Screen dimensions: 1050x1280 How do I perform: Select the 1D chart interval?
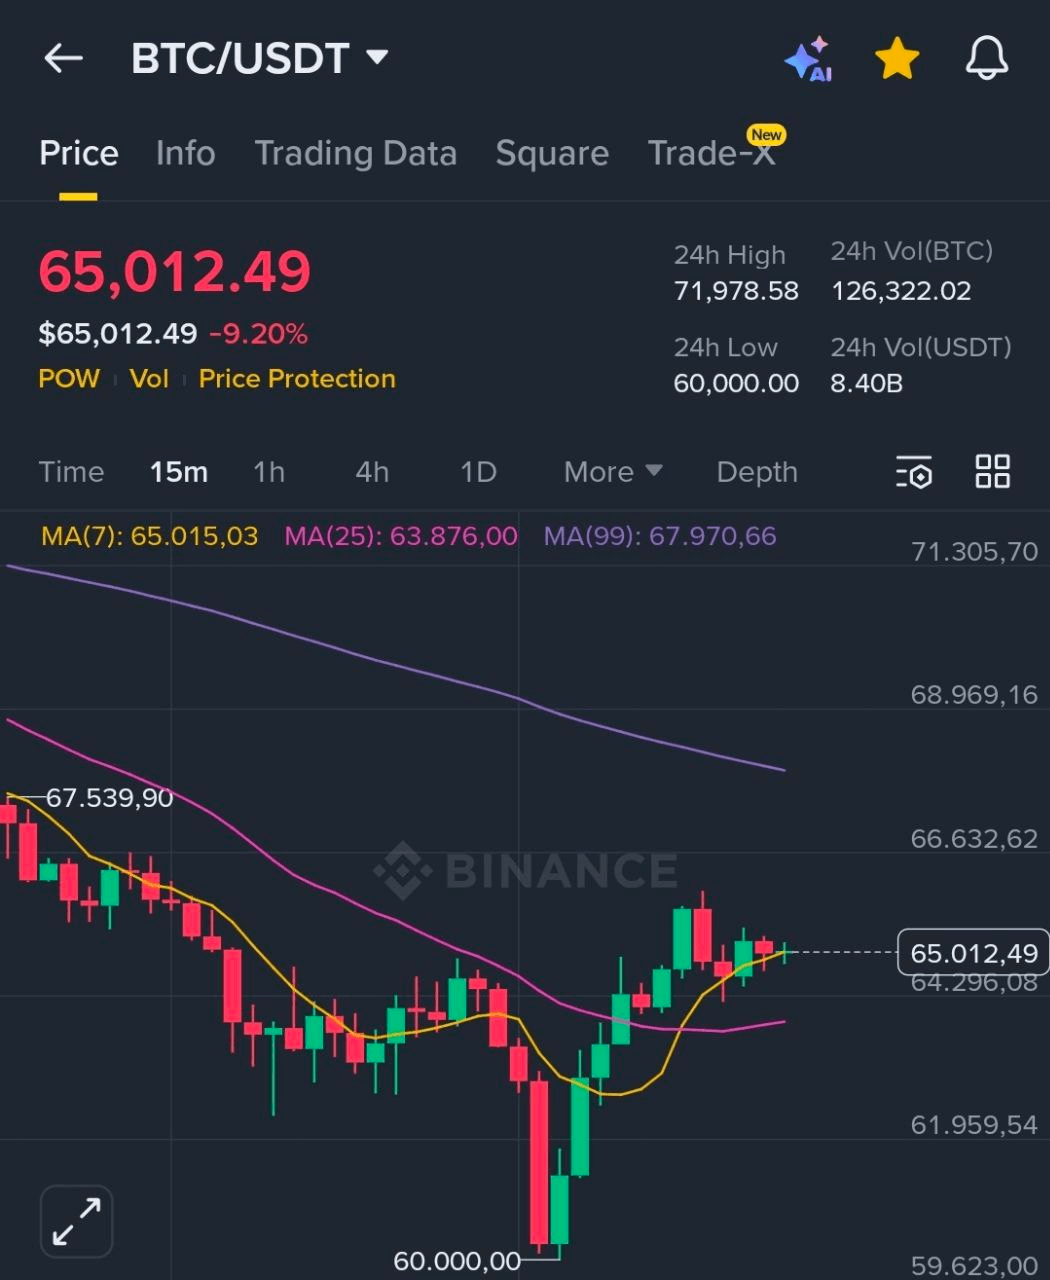click(x=478, y=471)
